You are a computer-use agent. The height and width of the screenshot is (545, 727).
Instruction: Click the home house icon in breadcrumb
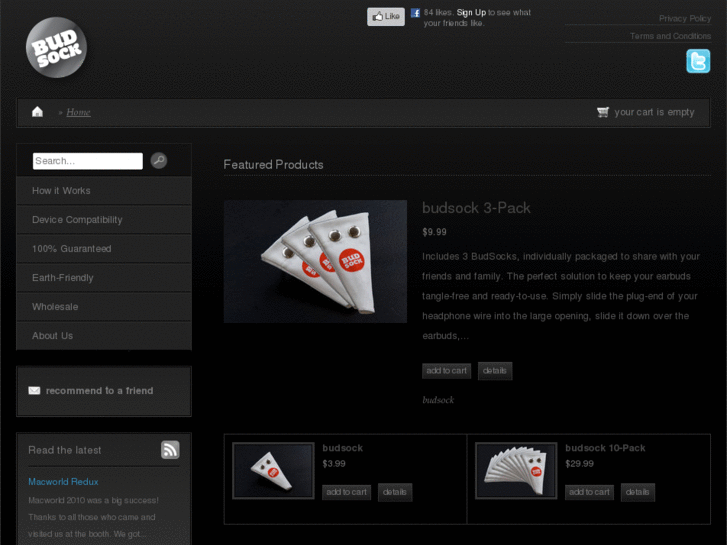click(x=38, y=112)
